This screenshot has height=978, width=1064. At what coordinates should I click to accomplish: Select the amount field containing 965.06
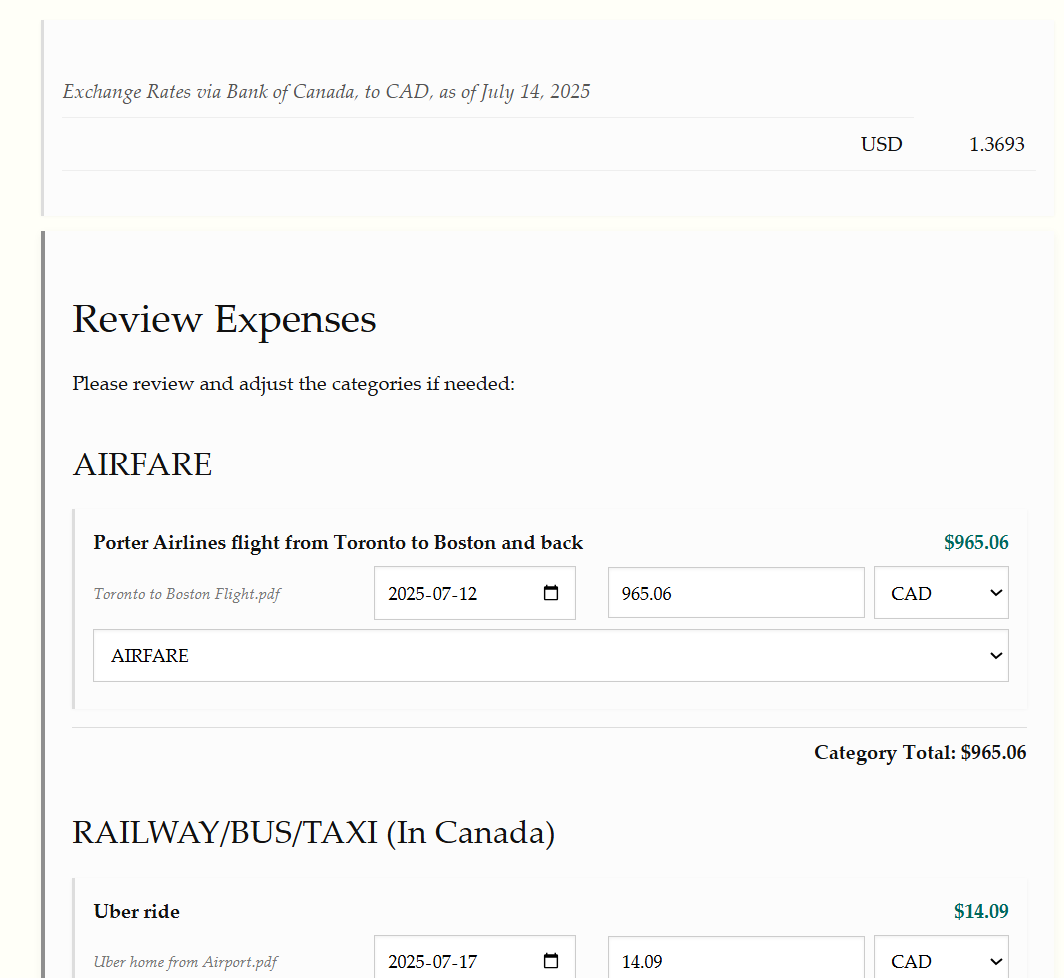pyautogui.click(x=735, y=592)
